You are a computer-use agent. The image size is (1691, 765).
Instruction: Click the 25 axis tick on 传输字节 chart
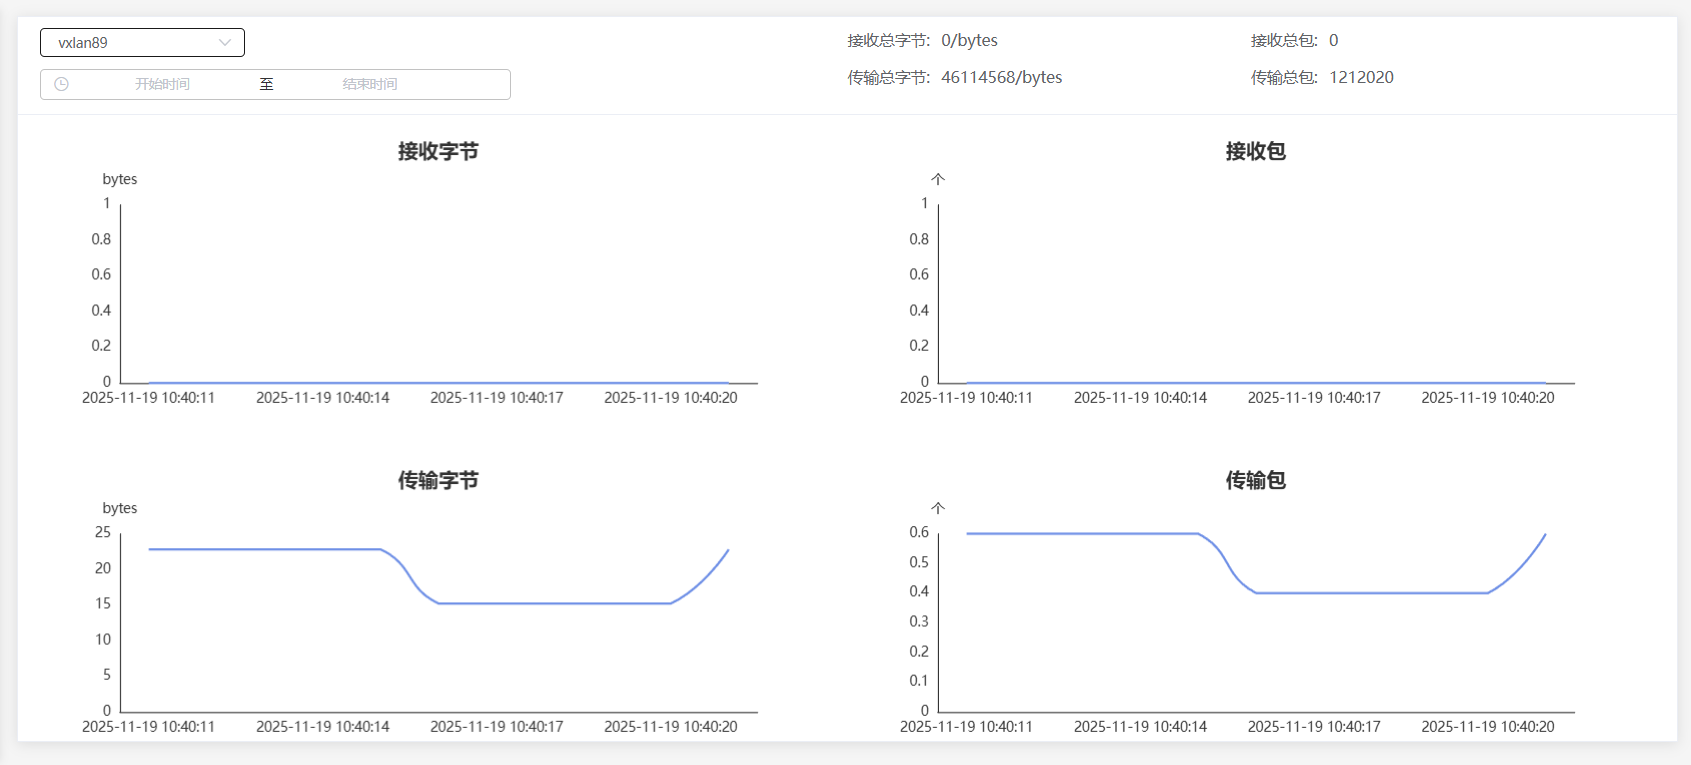coord(103,532)
